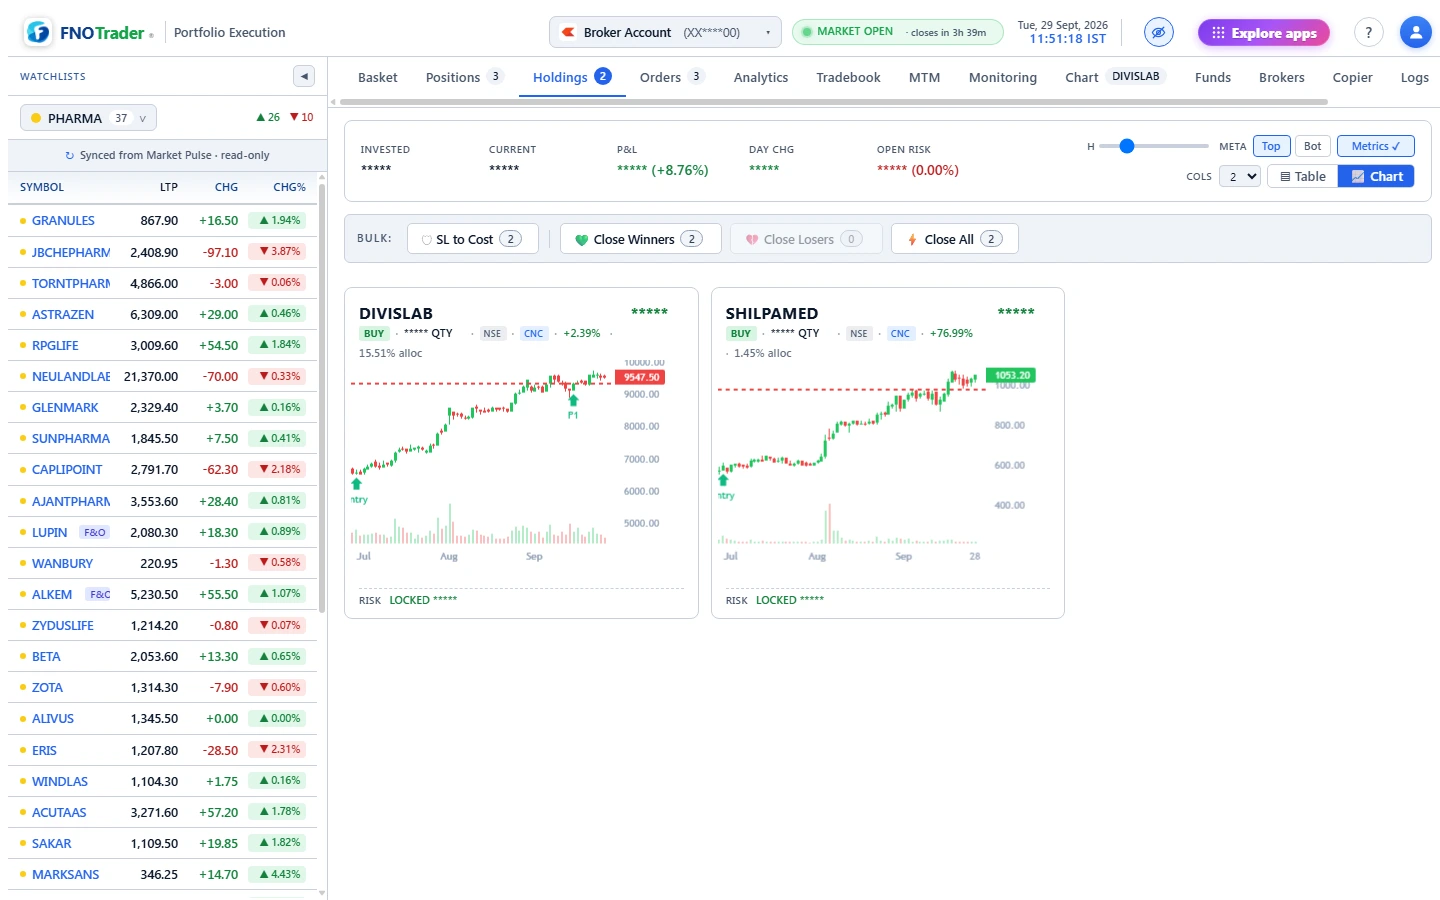Open the Analytics tab
The height and width of the screenshot is (900, 1440).
[761, 77]
